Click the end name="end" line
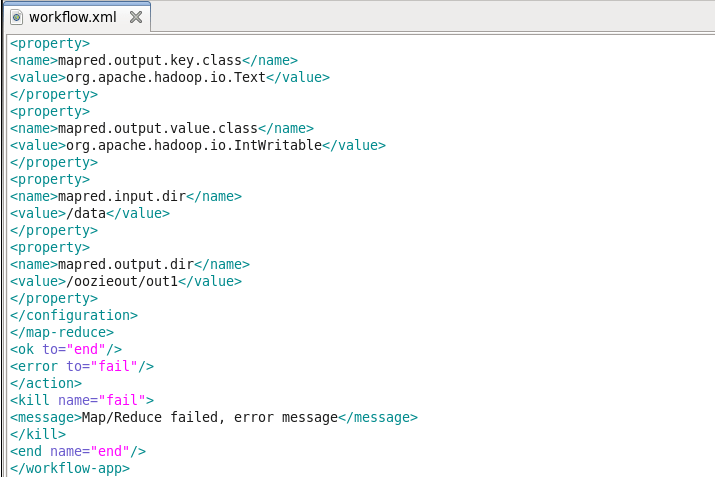Image resolution: width=715 pixels, height=477 pixels. coord(78,451)
